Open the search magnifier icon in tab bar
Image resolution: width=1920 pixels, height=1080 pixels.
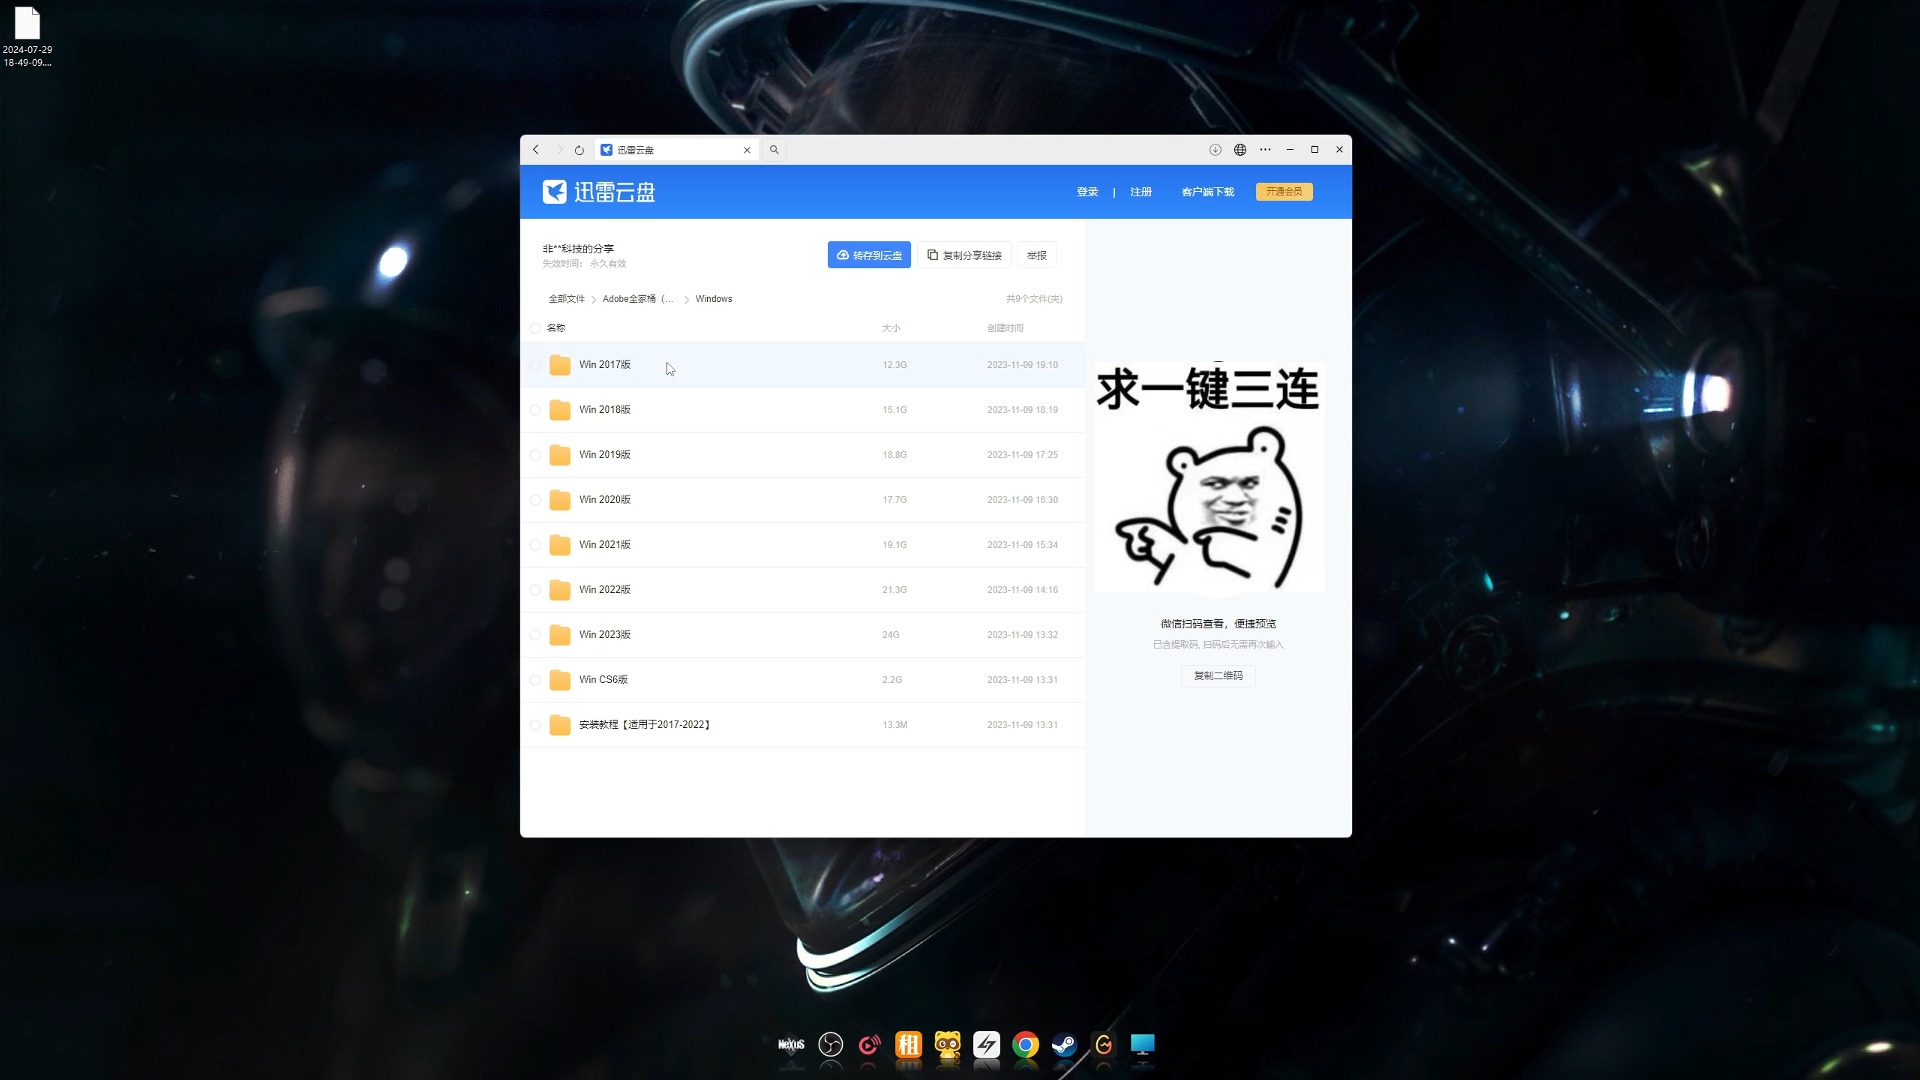pyautogui.click(x=774, y=150)
